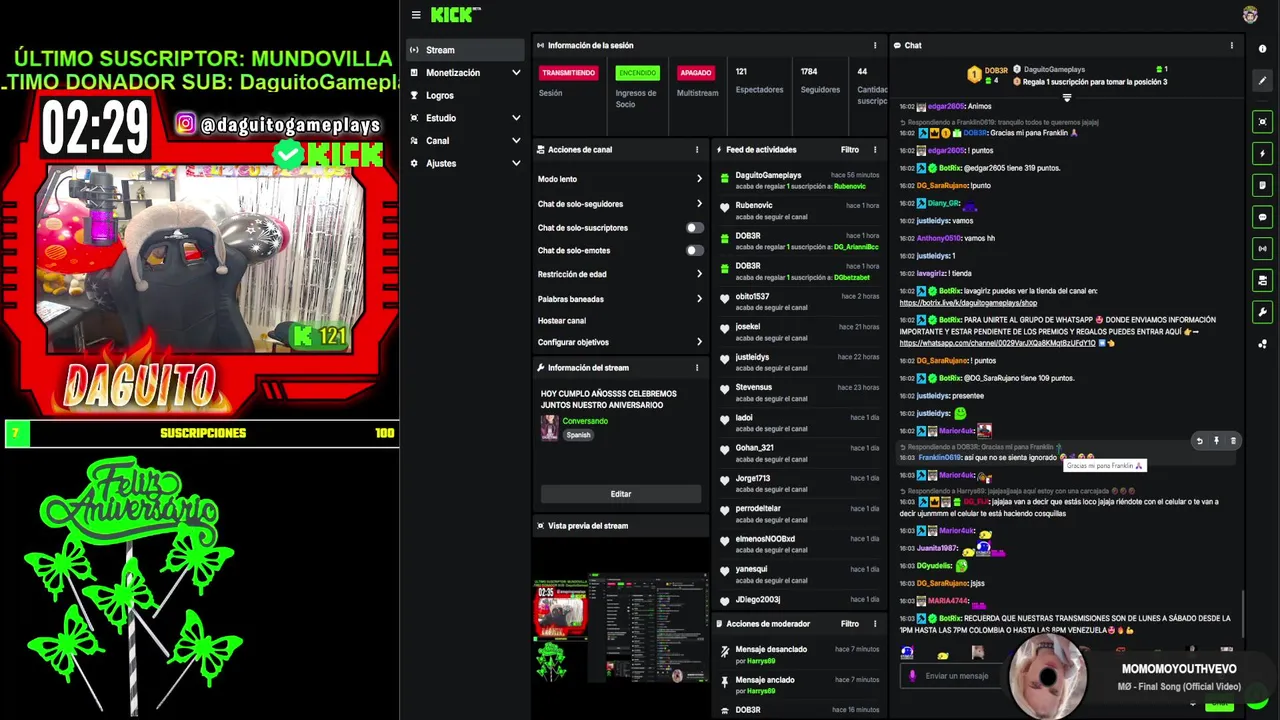Open WhatsApp channel link in chat

click(997, 342)
